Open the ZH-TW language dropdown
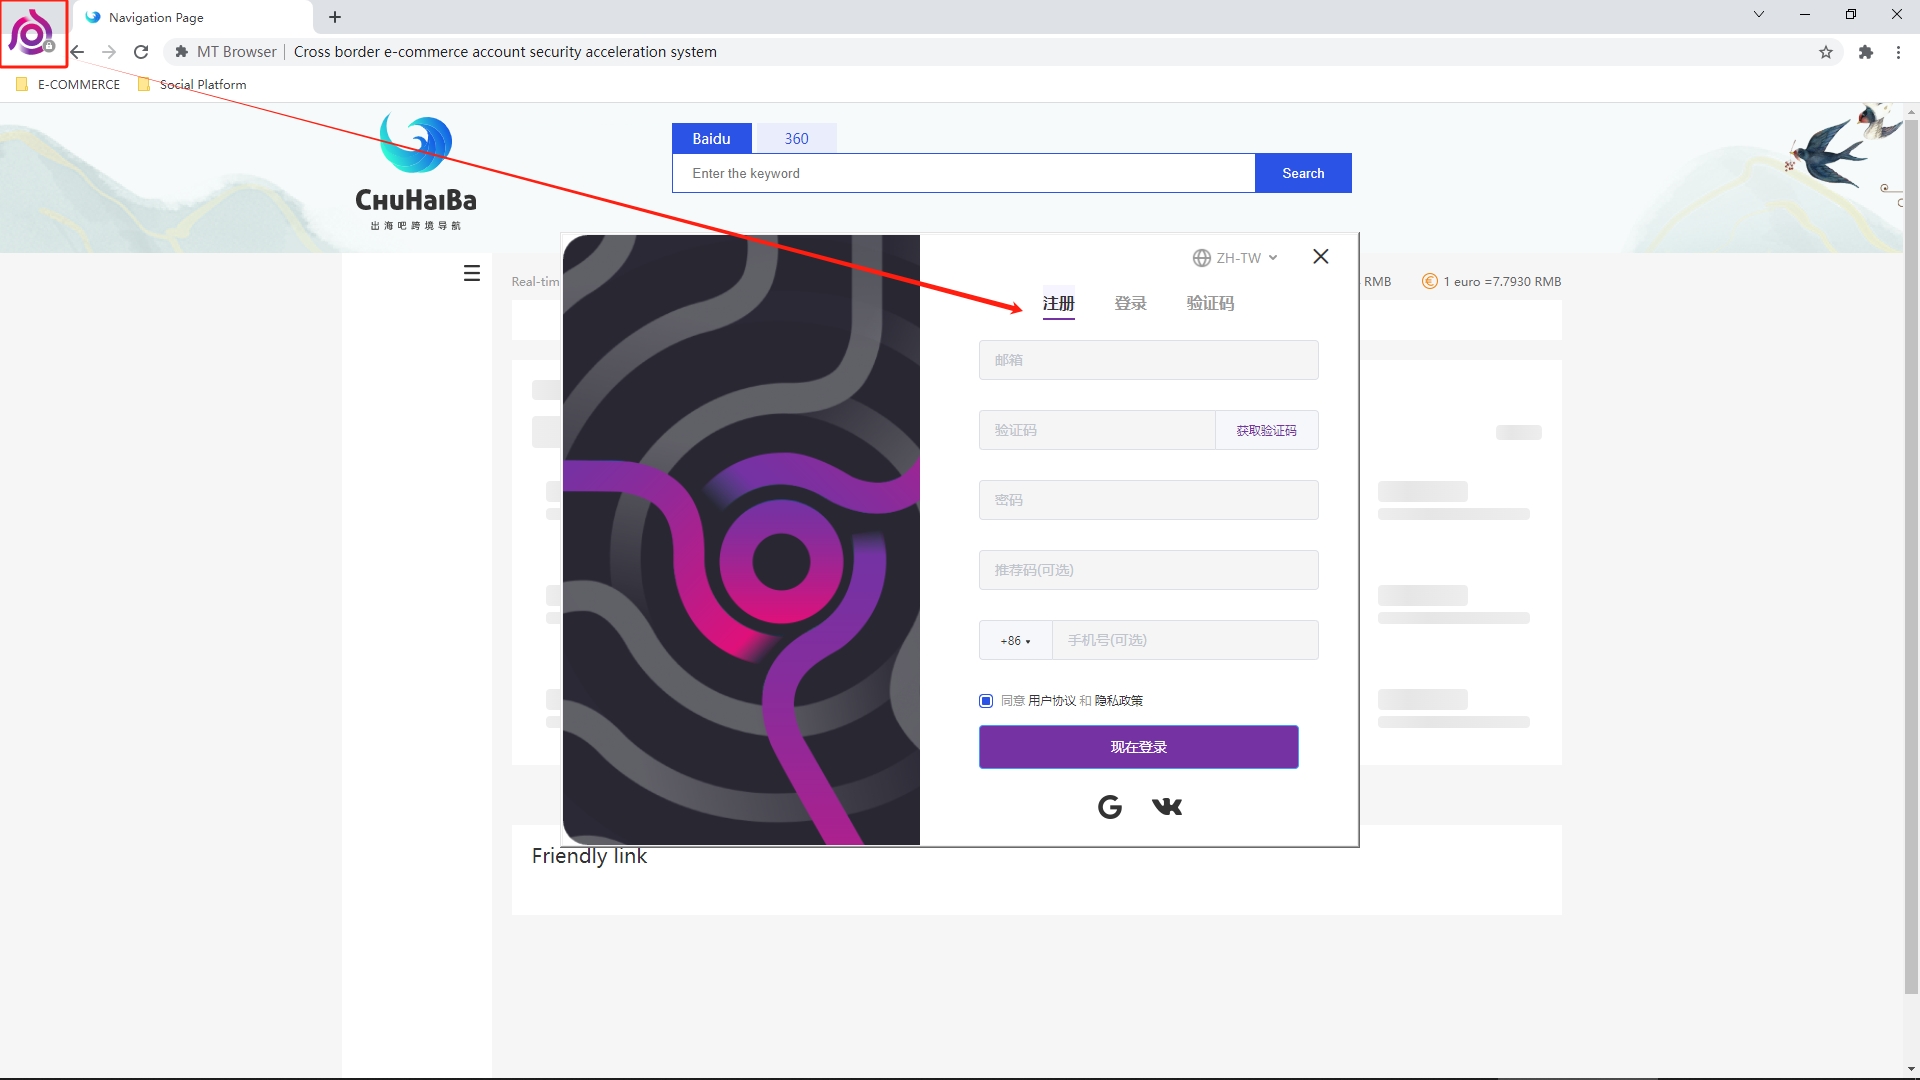The height and width of the screenshot is (1080, 1920). [x=1235, y=258]
